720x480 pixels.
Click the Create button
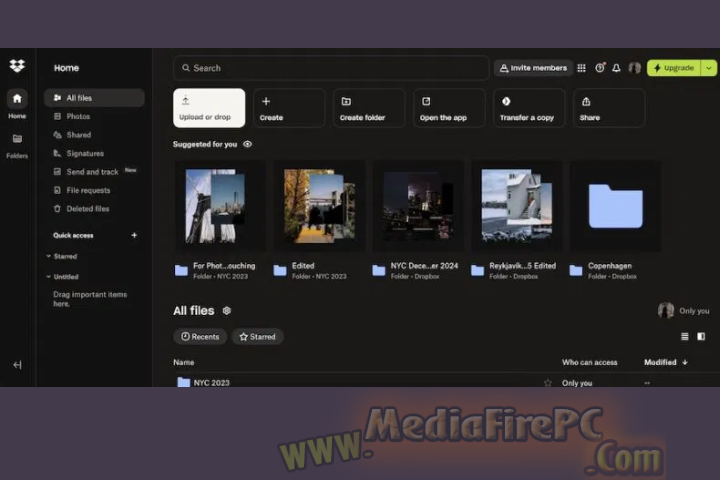(289, 108)
